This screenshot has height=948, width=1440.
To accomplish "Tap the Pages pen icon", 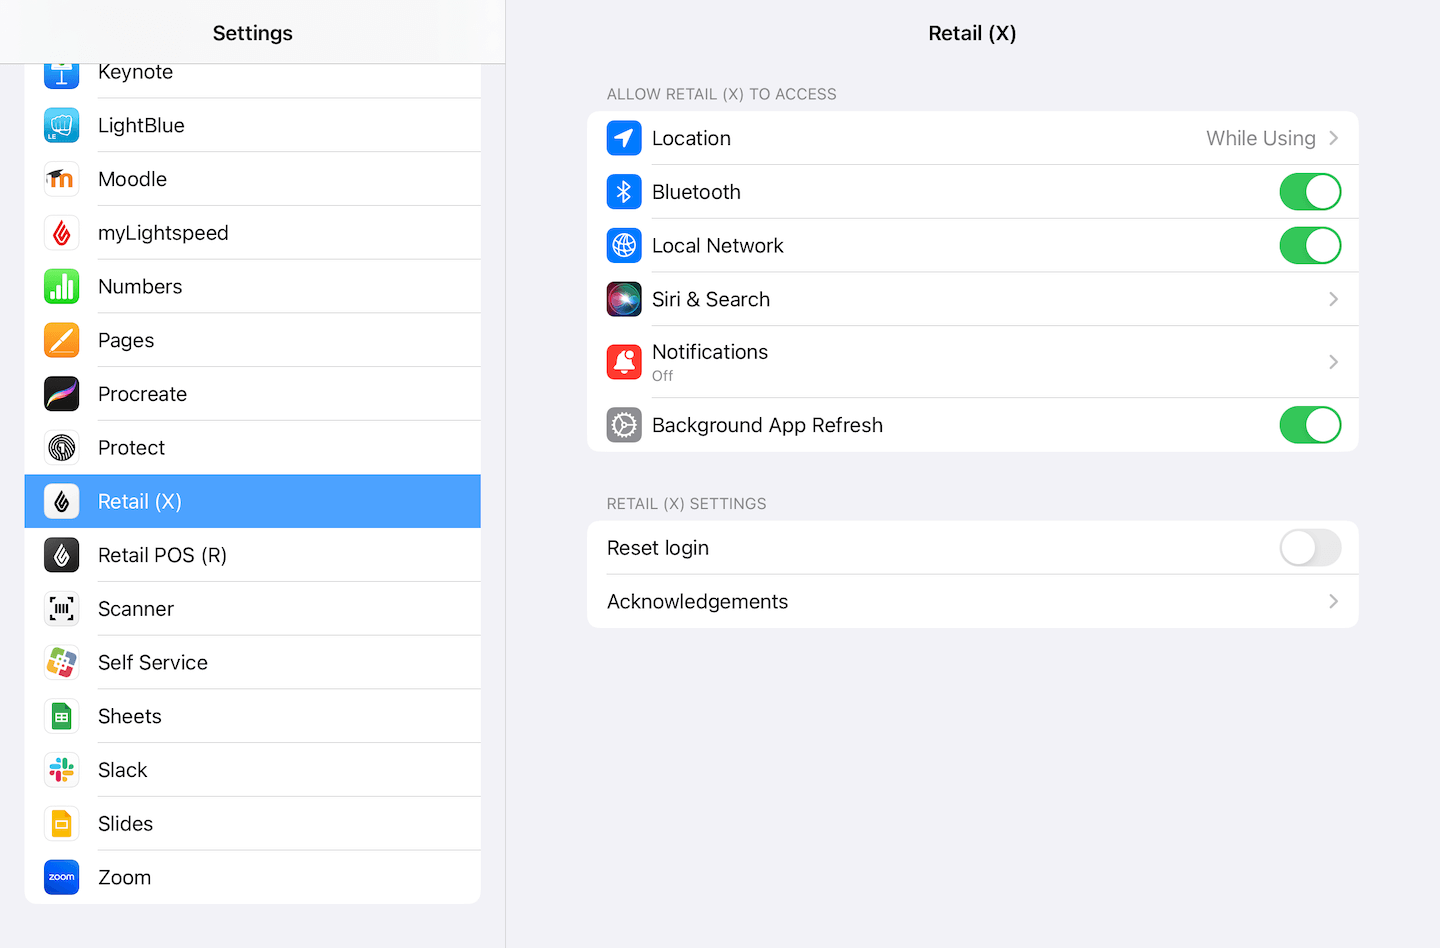I will pos(62,340).
